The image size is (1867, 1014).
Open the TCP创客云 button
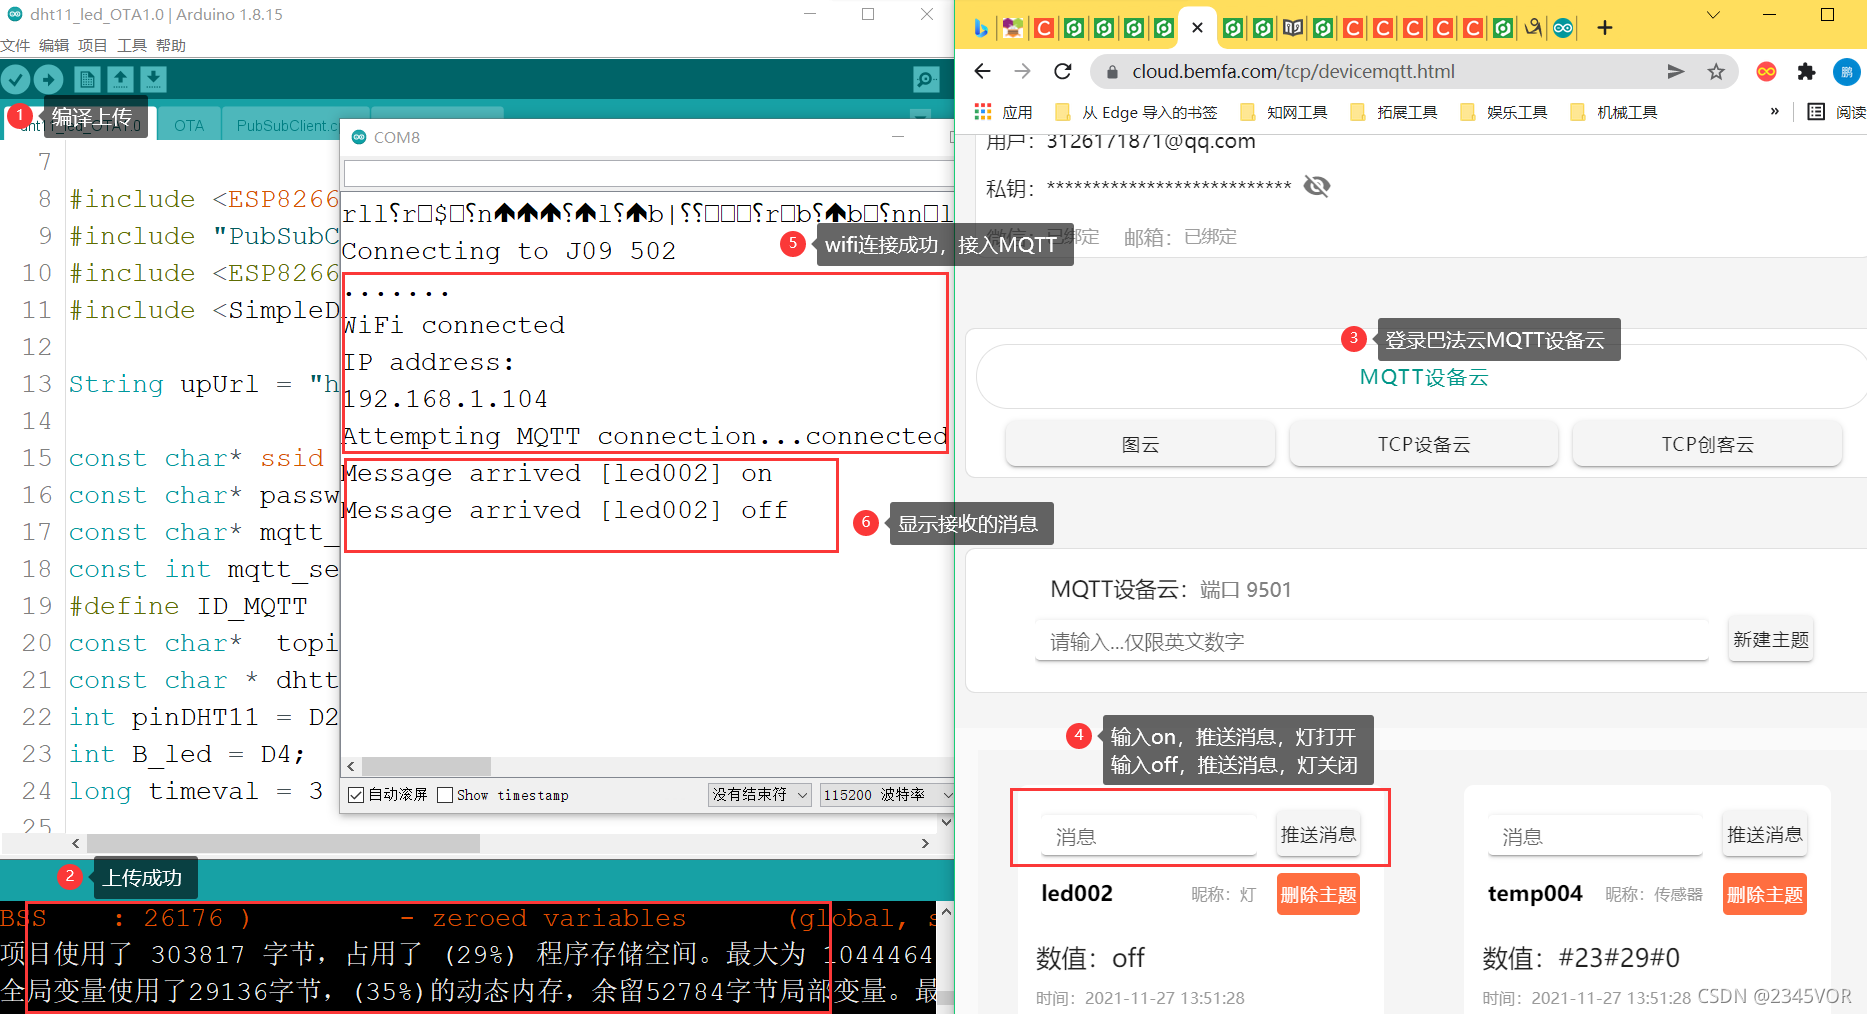point(1707,444)
